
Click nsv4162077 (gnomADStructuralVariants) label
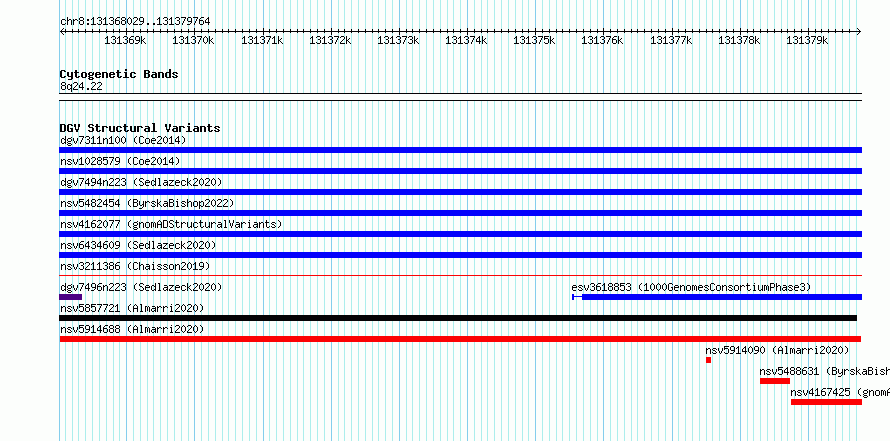tap(171, 224)
